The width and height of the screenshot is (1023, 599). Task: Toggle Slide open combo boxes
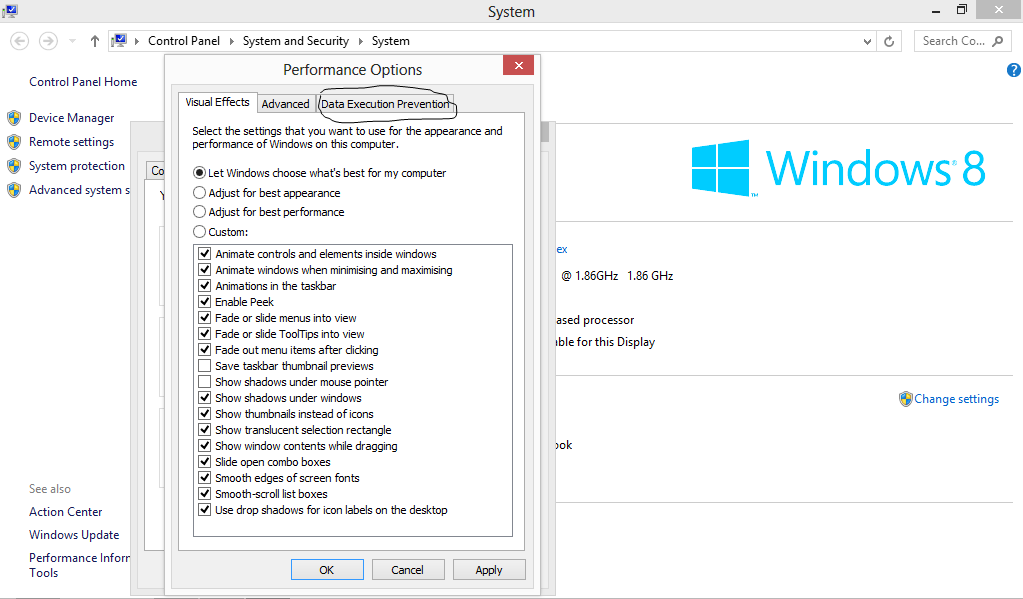point(205,462)
